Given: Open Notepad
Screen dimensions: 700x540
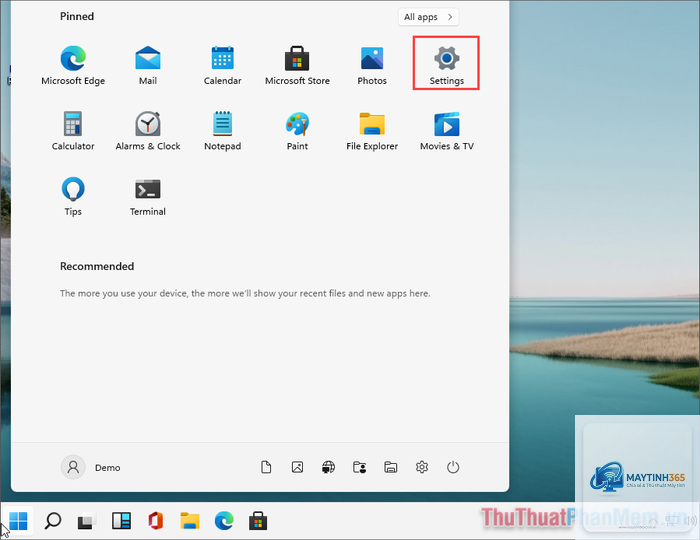Looking at the screenshot, I should point(222,131).
